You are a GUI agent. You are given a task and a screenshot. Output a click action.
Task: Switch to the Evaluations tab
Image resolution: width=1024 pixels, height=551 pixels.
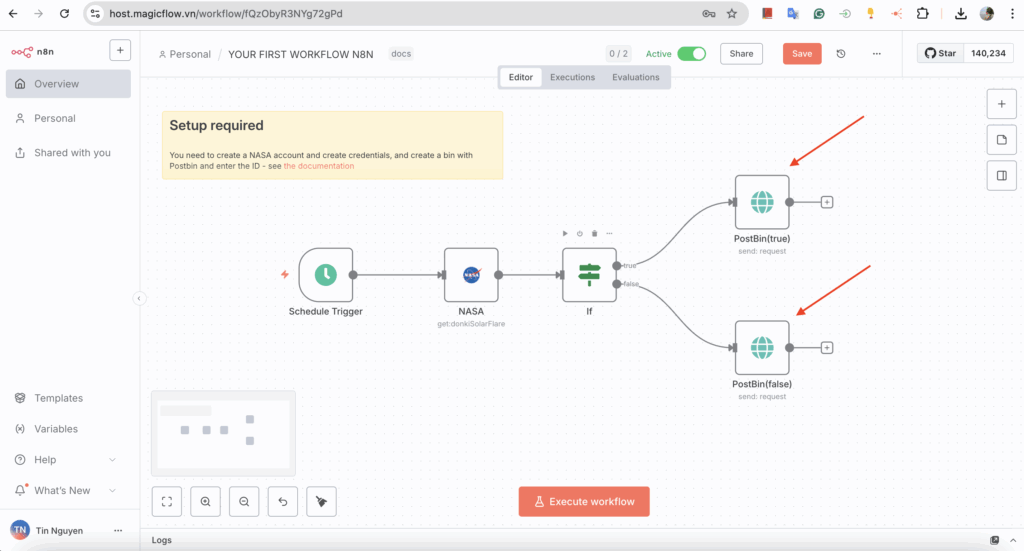(x=636, y=77)
